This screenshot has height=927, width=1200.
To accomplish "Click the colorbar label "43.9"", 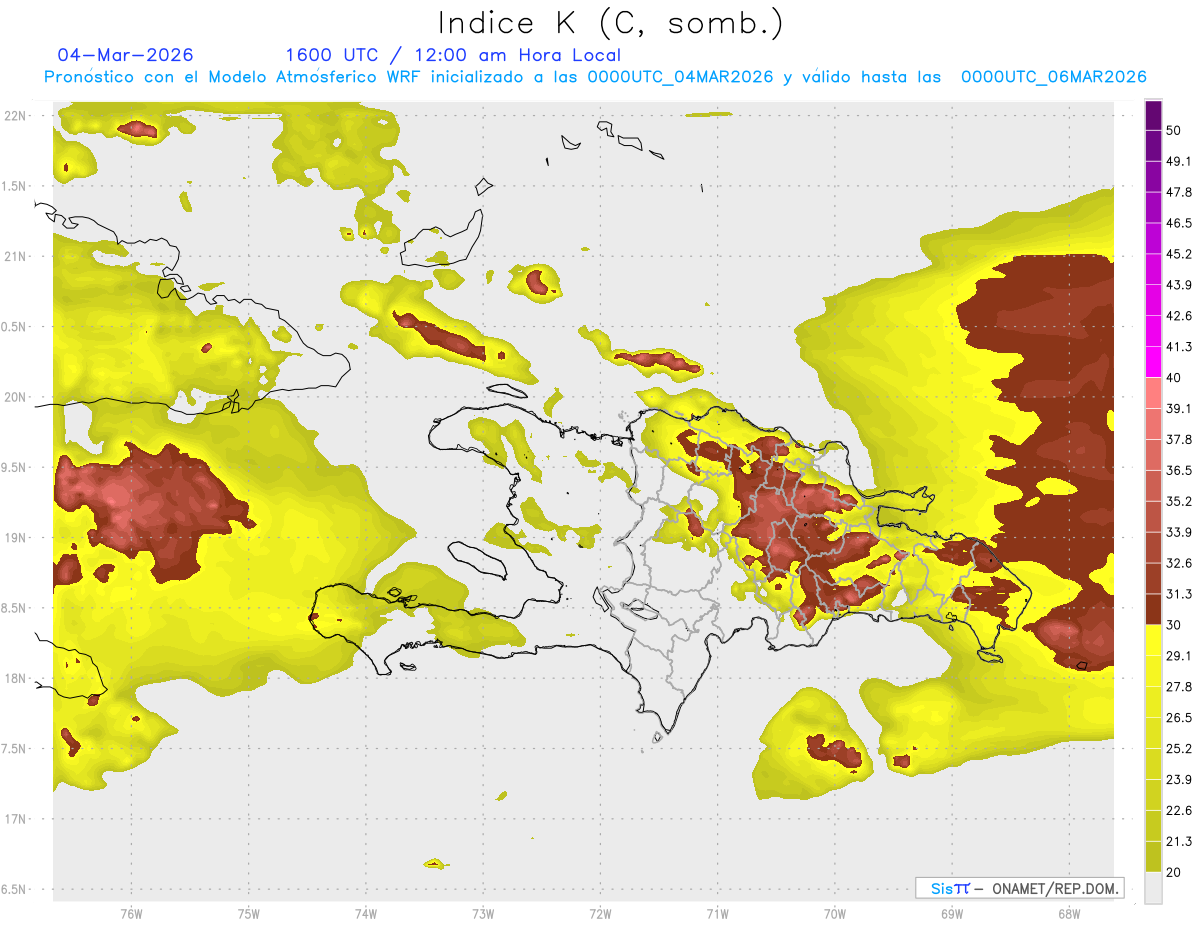I will click(x=1179, y=285).
